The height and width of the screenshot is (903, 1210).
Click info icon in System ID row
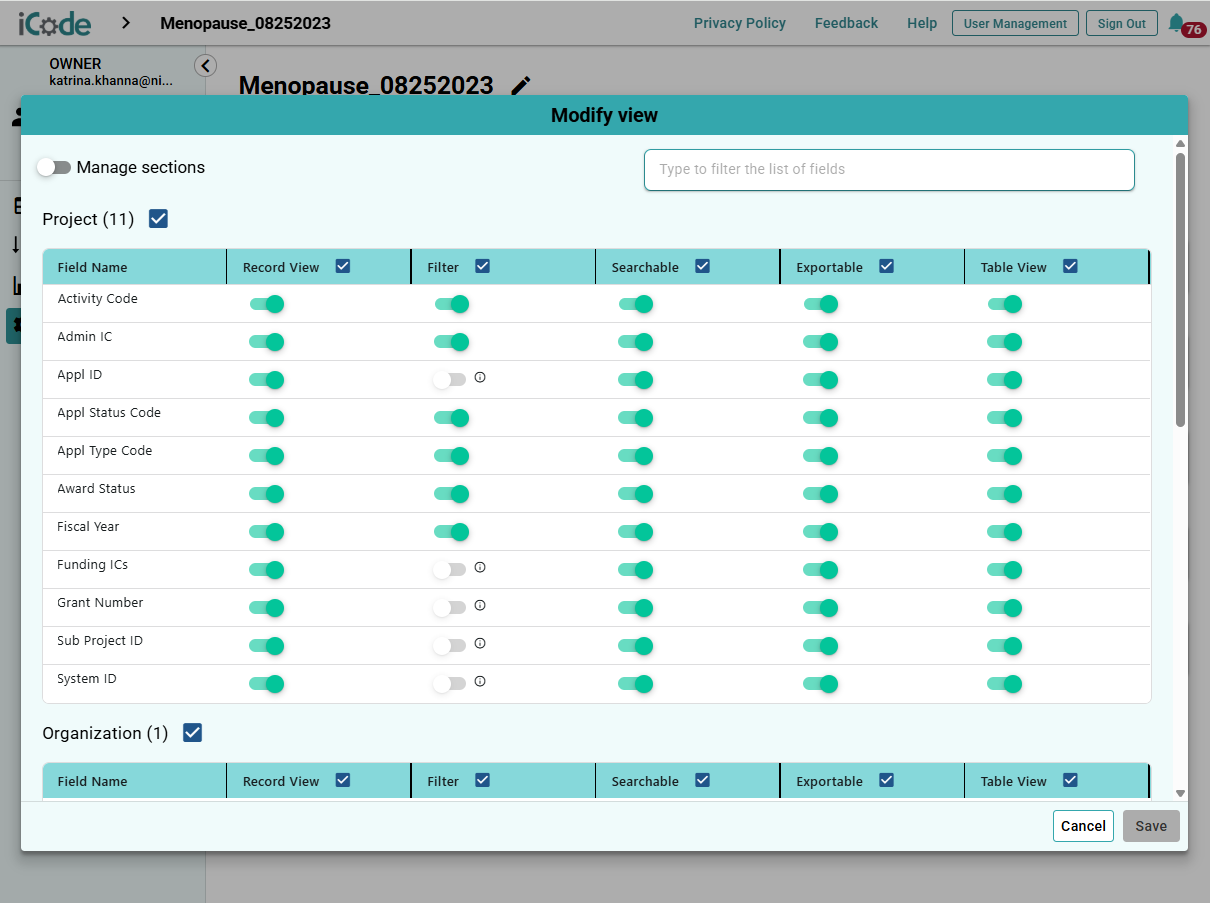pyautogui.click(x=480, y=681)
